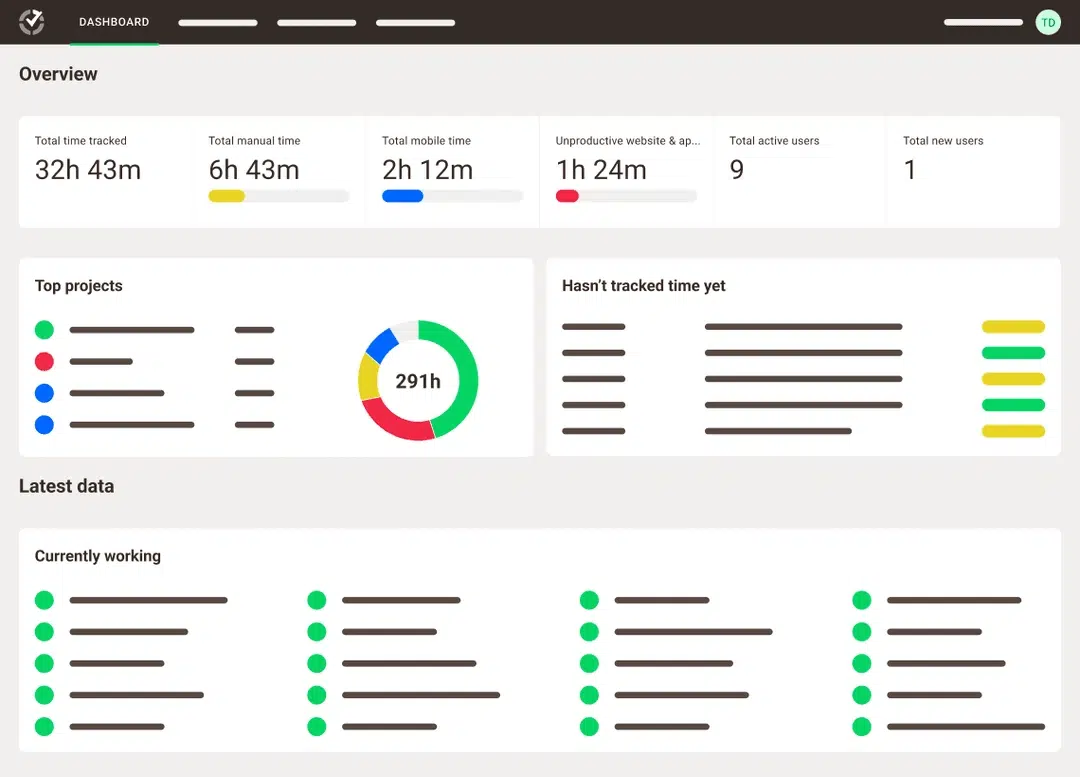Click first yellow status pill in Hasn't tracked time
The image size is (1080, 777).
pyautogui.click(x=1013, y=327)
